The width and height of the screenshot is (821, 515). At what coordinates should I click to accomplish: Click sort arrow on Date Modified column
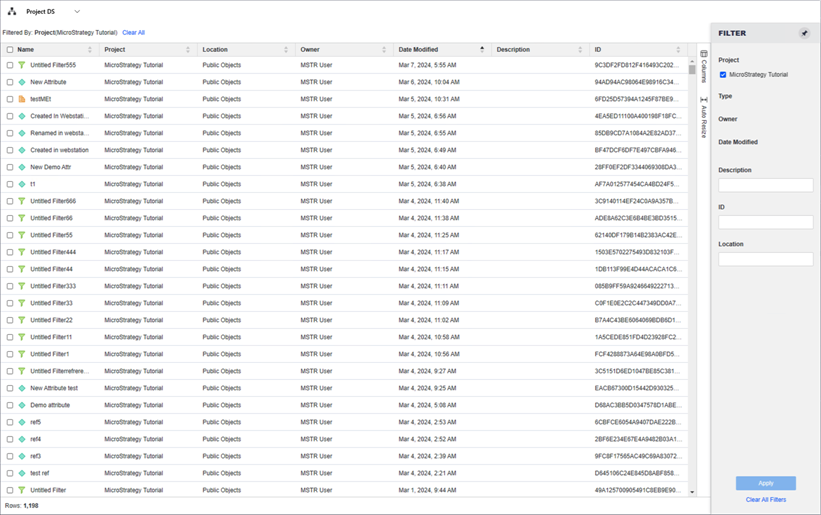[x=482, y=49]
